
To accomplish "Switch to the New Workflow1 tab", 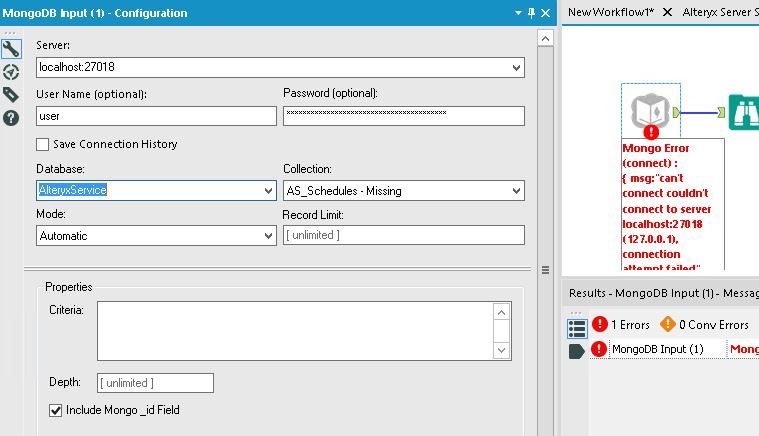I will coord(610,12).
